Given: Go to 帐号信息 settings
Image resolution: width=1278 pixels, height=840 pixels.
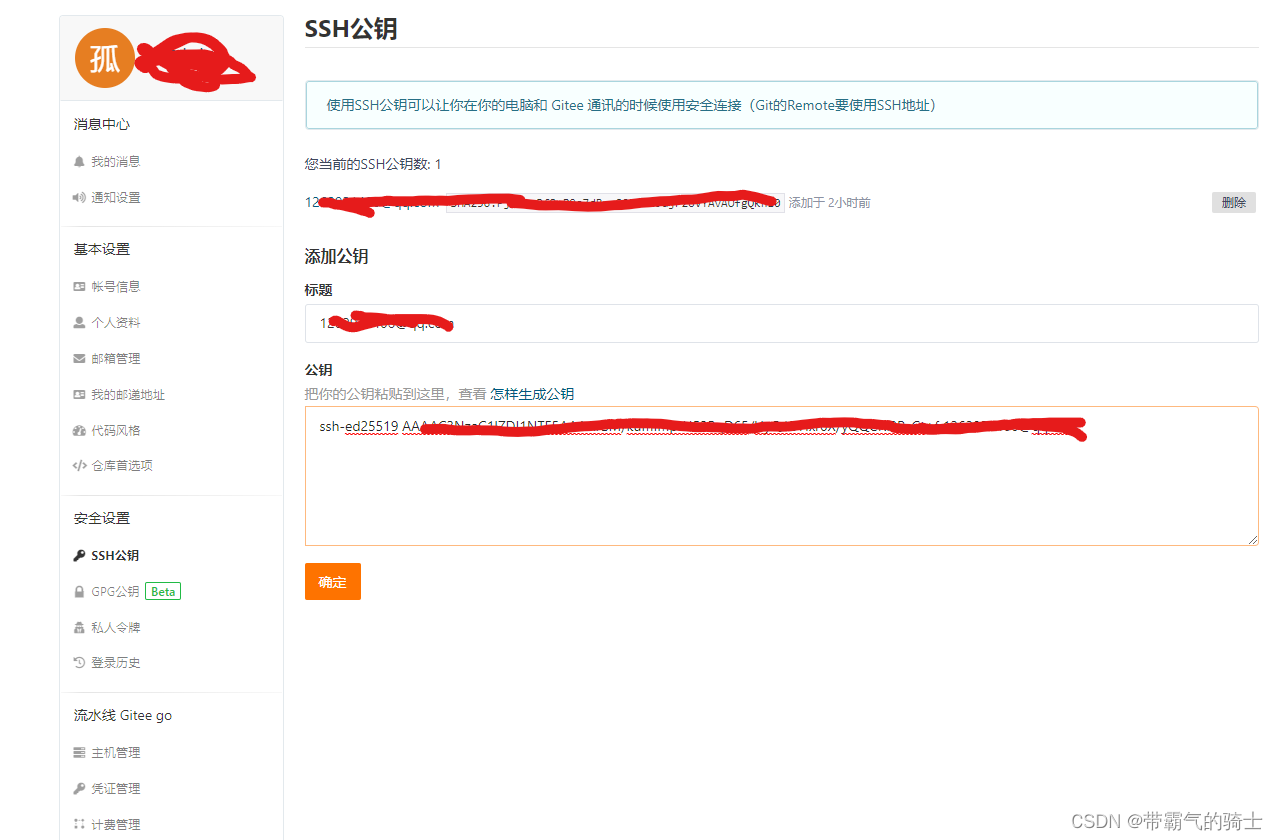Looking at the screenshot, I should click(x=115, y=286).
